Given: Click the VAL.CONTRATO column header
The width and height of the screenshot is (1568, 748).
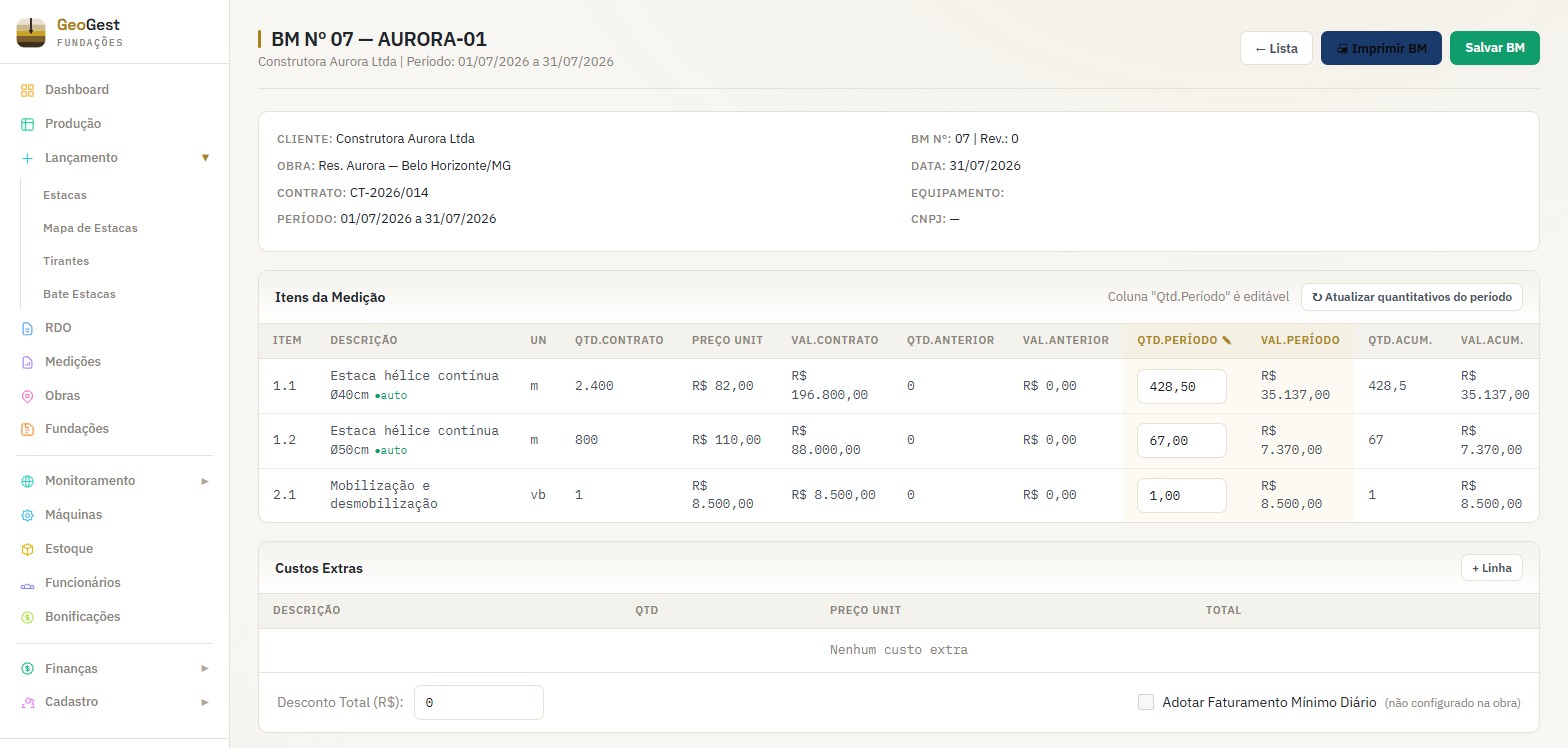Looking at the screenshot, I should click(834, 340).
